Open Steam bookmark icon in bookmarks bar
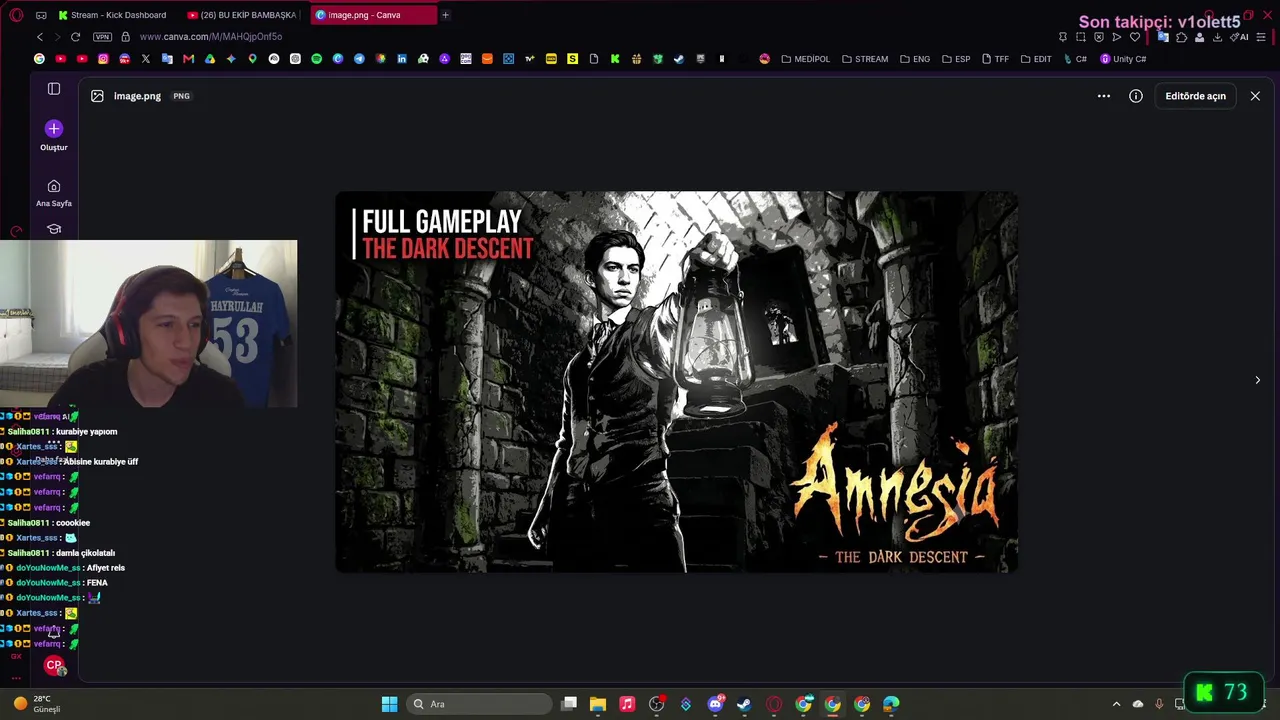Viewport: 1280px width, 720px height. click(x=679, y=59)
